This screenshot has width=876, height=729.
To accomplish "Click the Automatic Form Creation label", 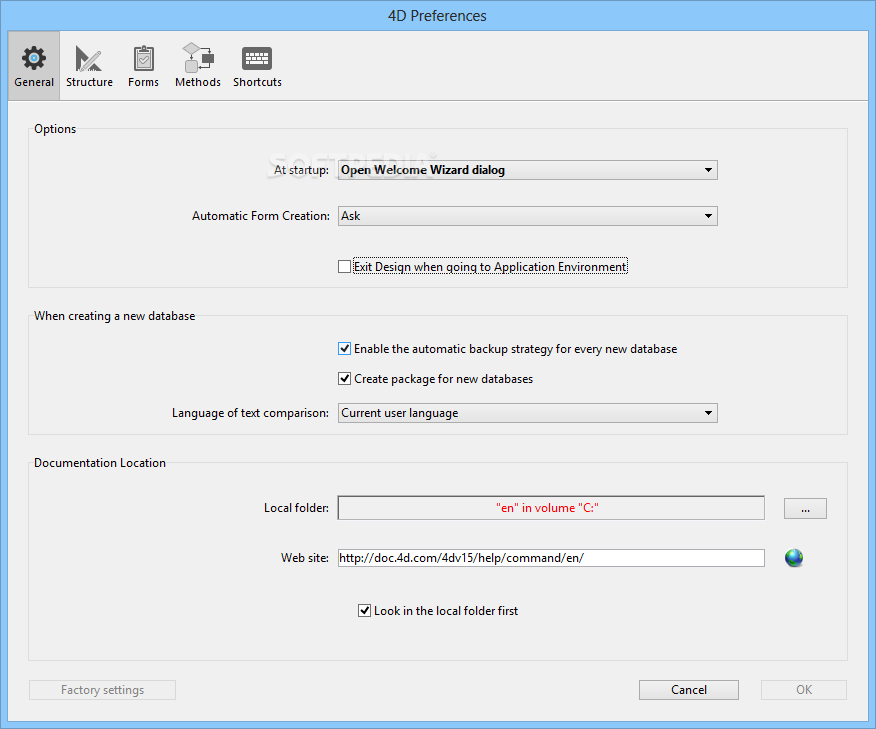I will coord(261,216).
